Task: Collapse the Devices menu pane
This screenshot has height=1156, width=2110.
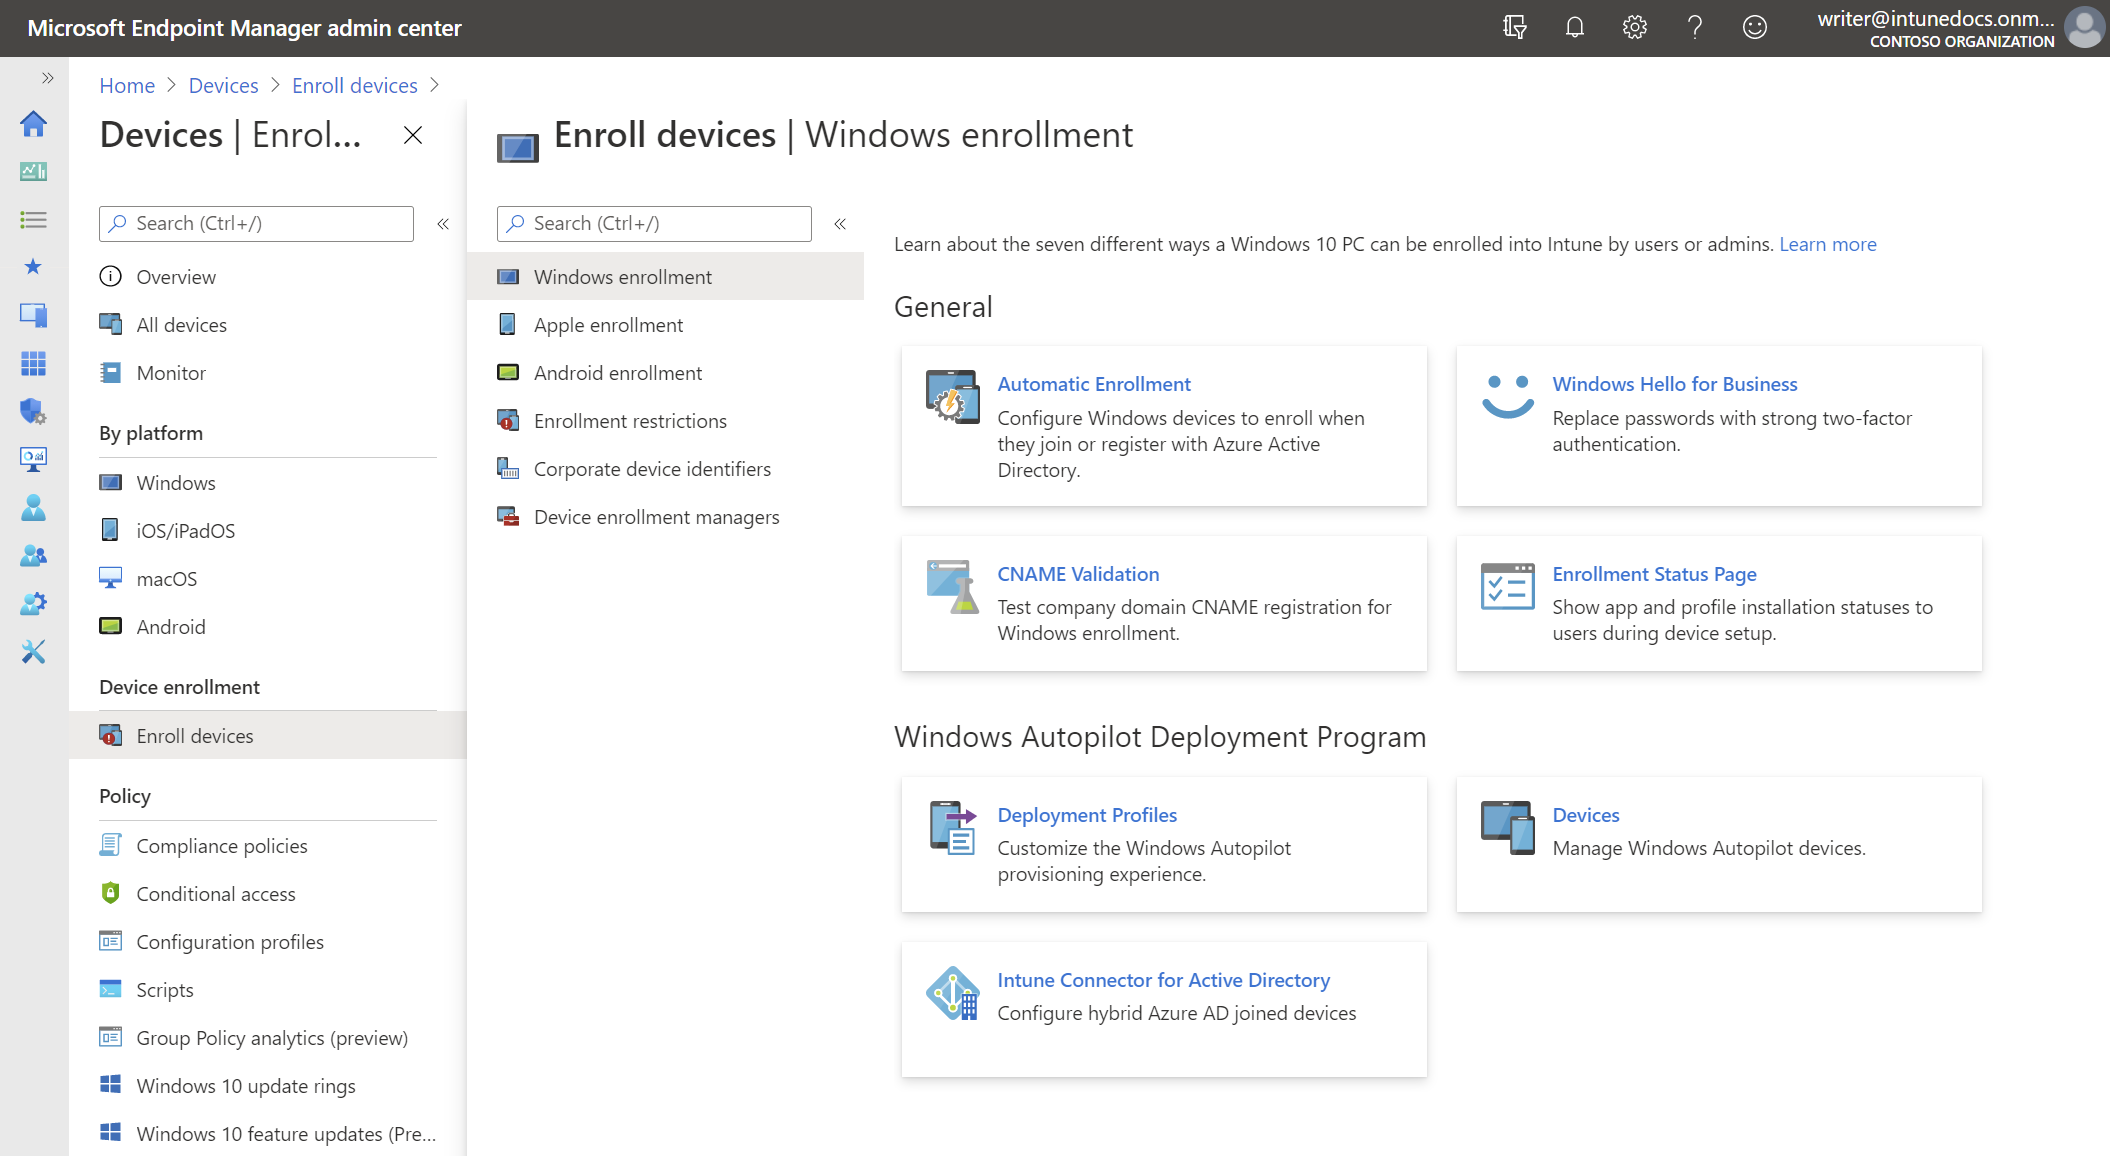Action: (443, 224)
